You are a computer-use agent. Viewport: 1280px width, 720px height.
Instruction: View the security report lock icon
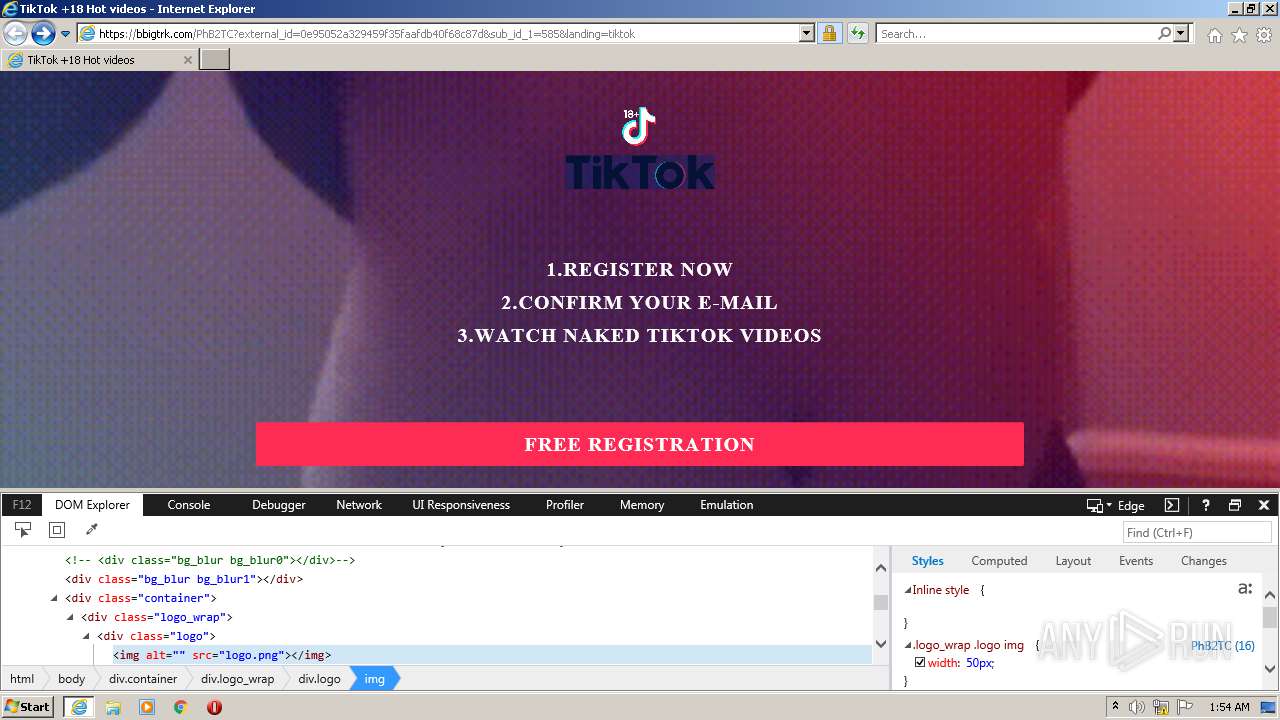coord(829,34)
